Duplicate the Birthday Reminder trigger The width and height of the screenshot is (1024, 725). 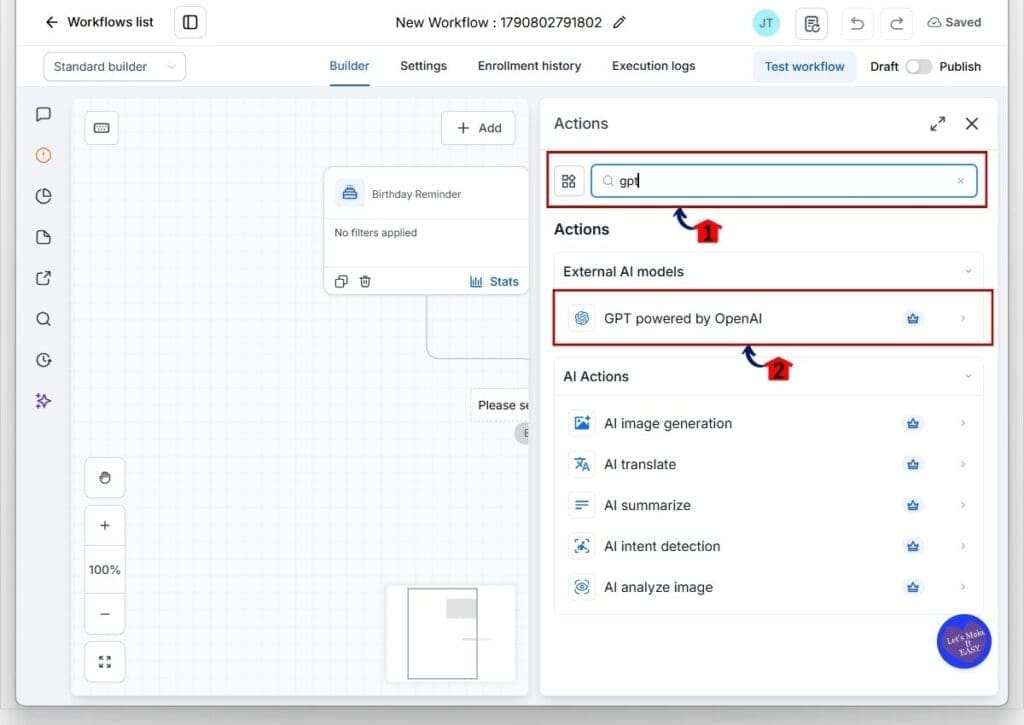[x=341, y=282]
